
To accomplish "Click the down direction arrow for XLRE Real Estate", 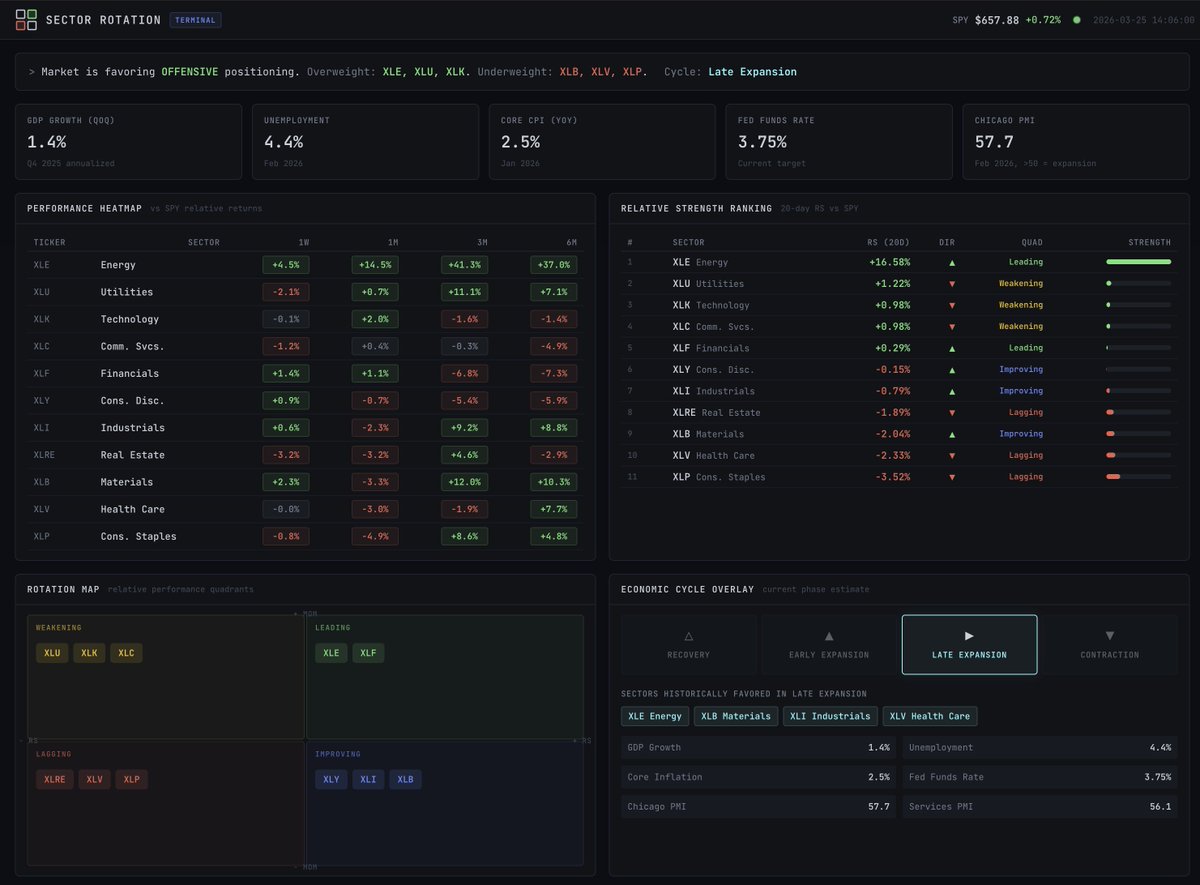I will click(x=952, y=413).
